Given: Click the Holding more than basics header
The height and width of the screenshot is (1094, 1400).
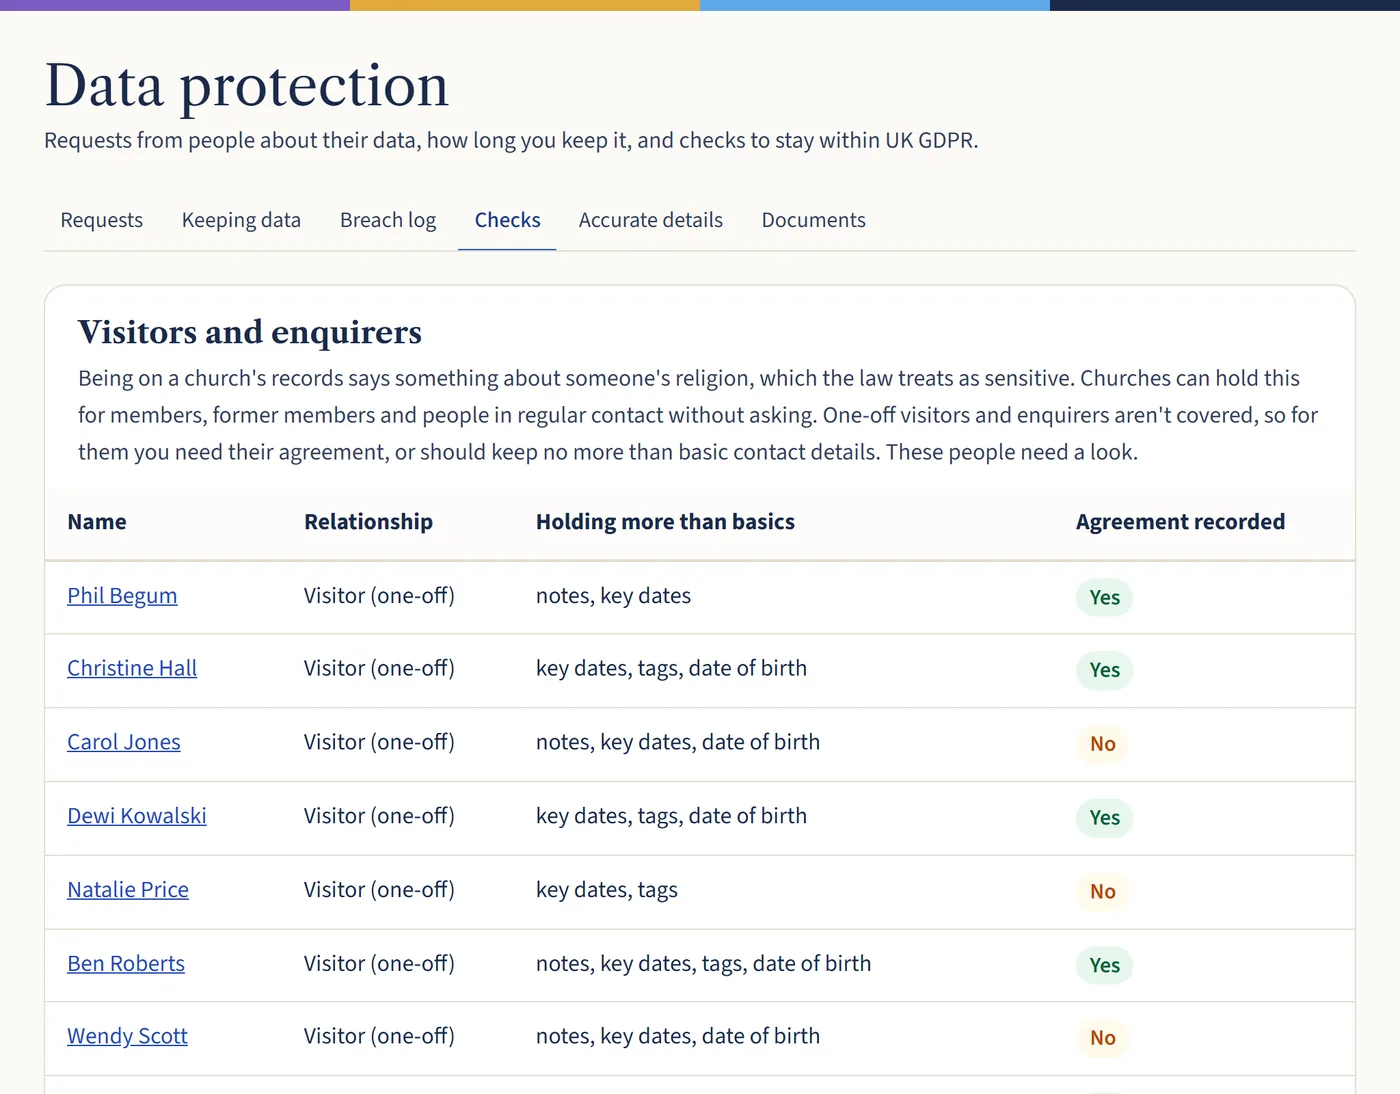Looking at the screenshot, I should 665,522.
